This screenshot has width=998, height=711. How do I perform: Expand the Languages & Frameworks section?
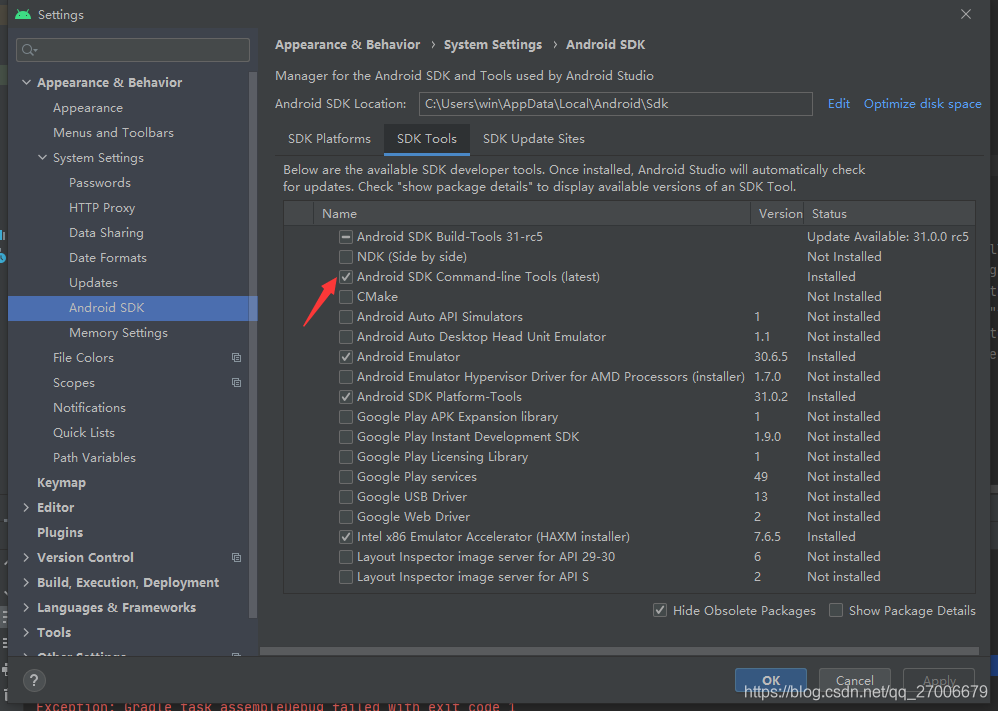coord(26,607)
